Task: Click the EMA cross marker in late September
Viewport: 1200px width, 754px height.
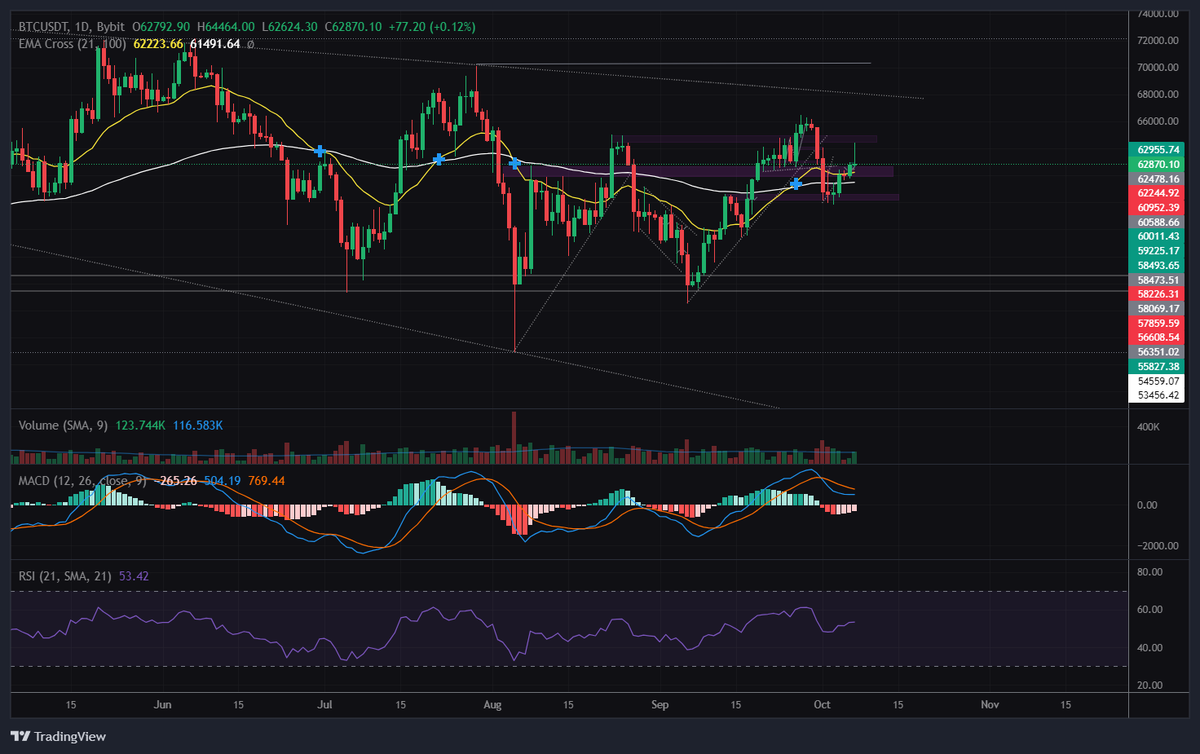Action: coord(796,183)
